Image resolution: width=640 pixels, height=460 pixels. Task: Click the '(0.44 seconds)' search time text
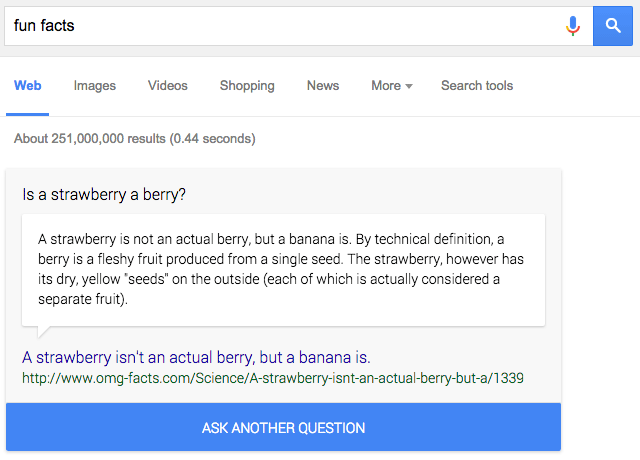[211, 139]
